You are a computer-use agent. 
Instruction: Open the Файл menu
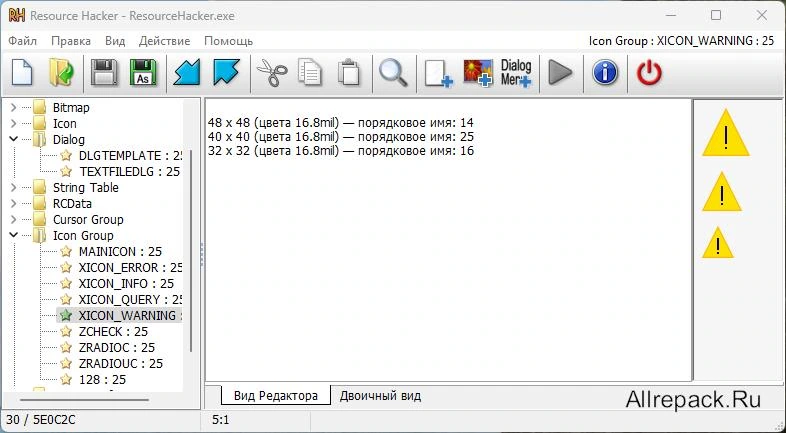[x=23, y=41]
